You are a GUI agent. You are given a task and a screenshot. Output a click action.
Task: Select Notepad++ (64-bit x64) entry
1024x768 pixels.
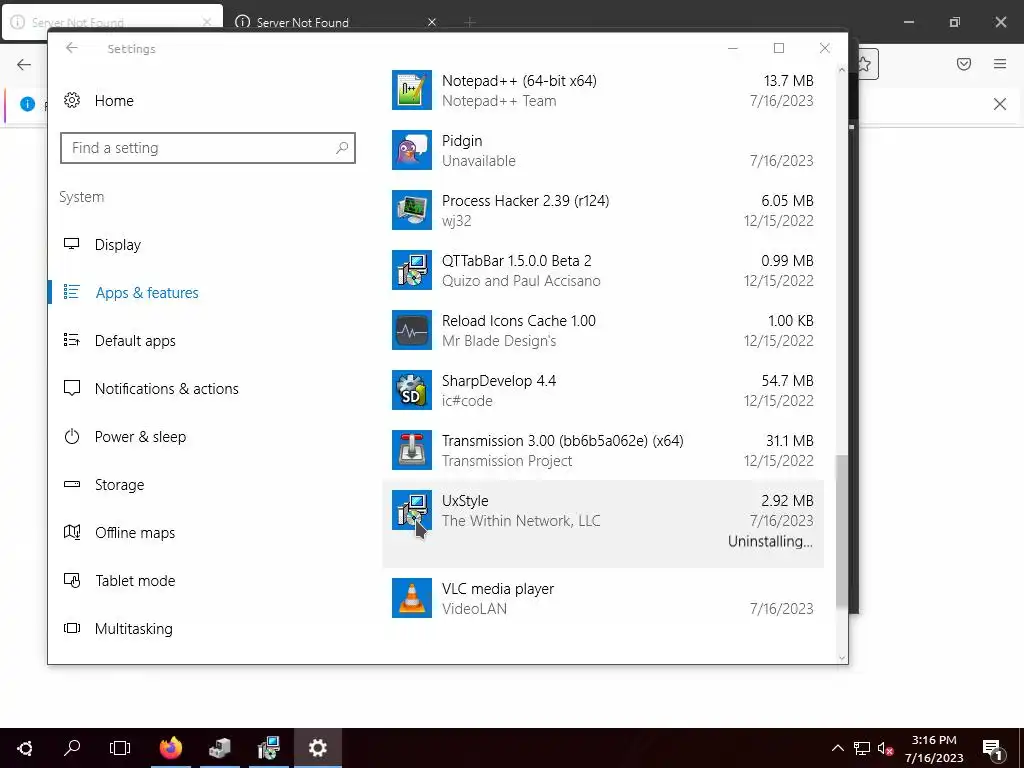[603, 90]
